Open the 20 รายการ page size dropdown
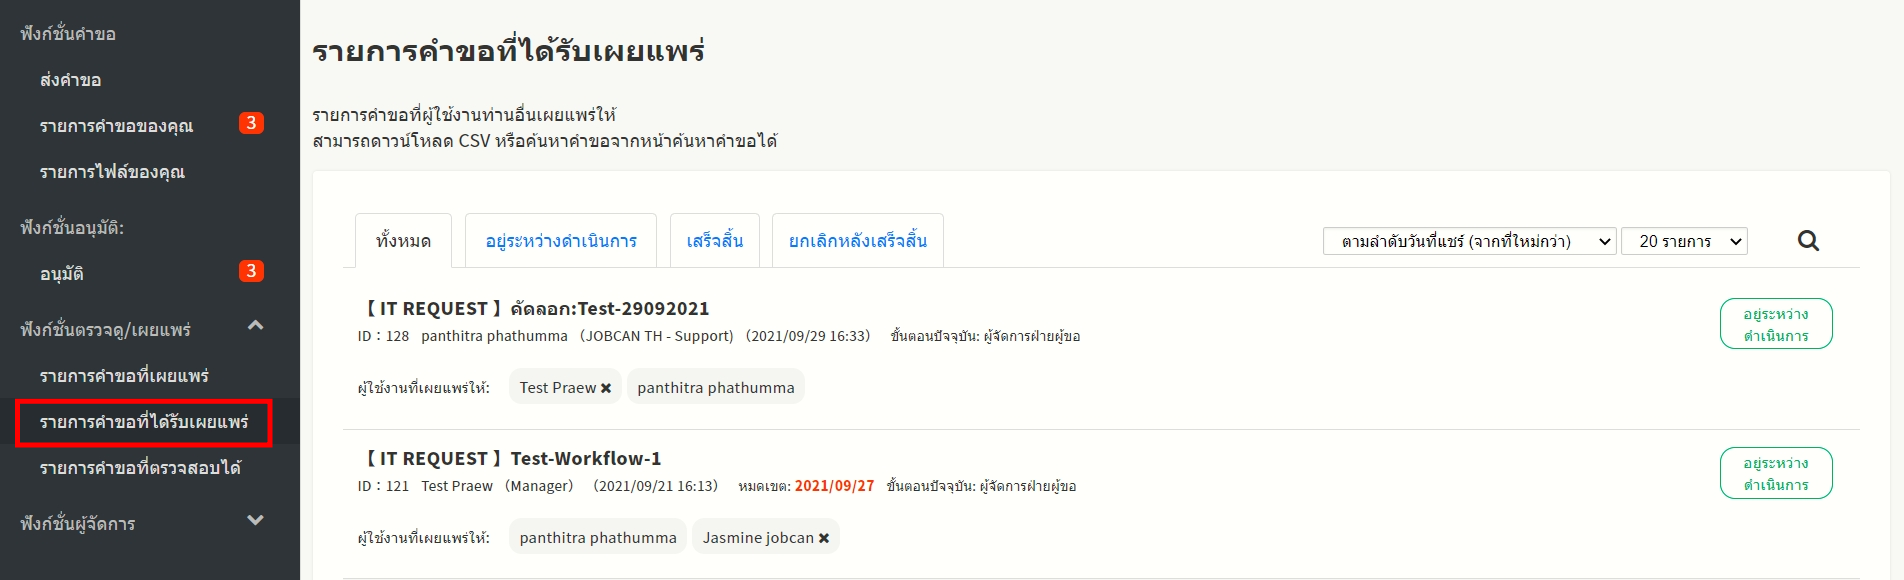Image resolution: width=1904 pixels, height=580 pixels. [1684, 241]
